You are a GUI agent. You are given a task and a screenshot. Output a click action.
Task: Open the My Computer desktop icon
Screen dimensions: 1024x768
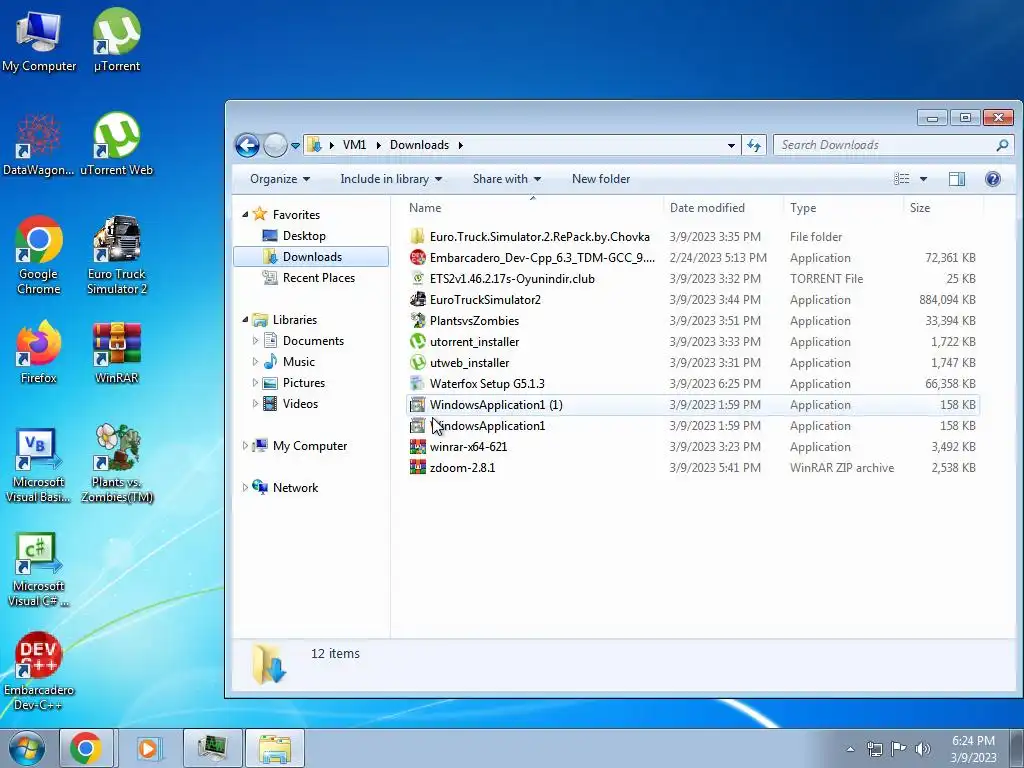tap(39, 41)
